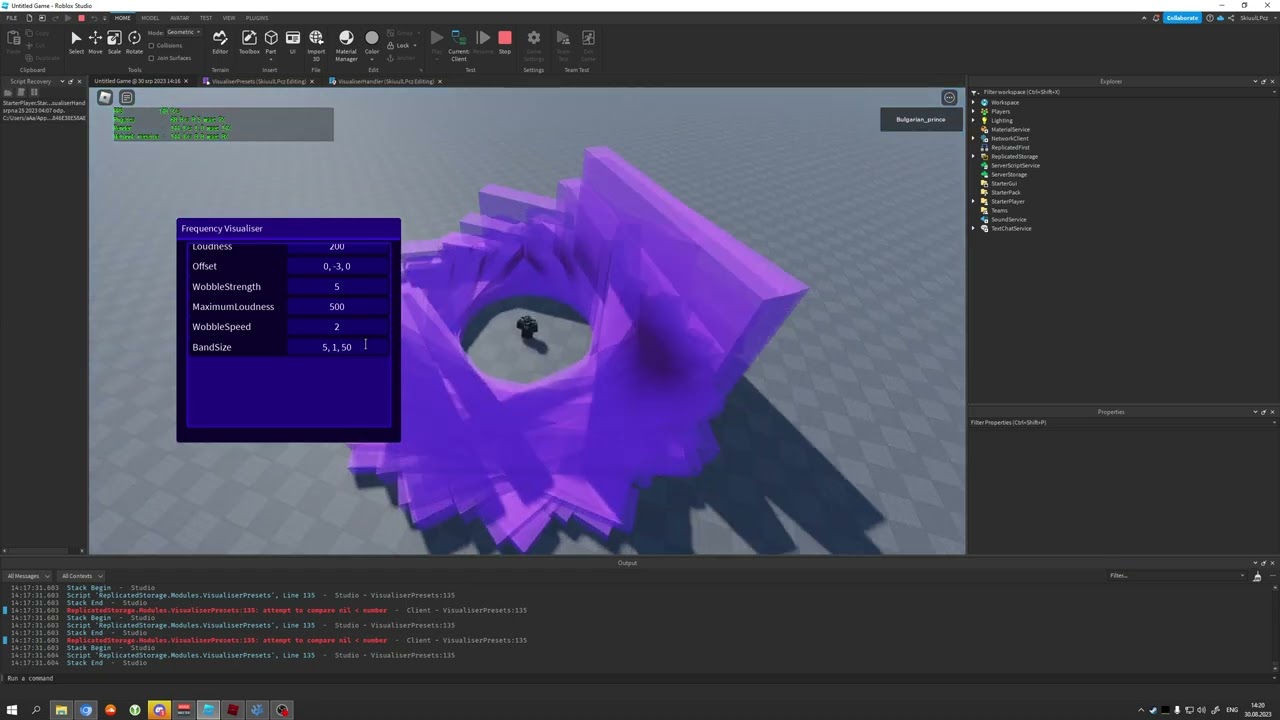Open the All Messages filter dropdown
The width and height of the screenshot is (1280, 720).
tap(26, 576)
